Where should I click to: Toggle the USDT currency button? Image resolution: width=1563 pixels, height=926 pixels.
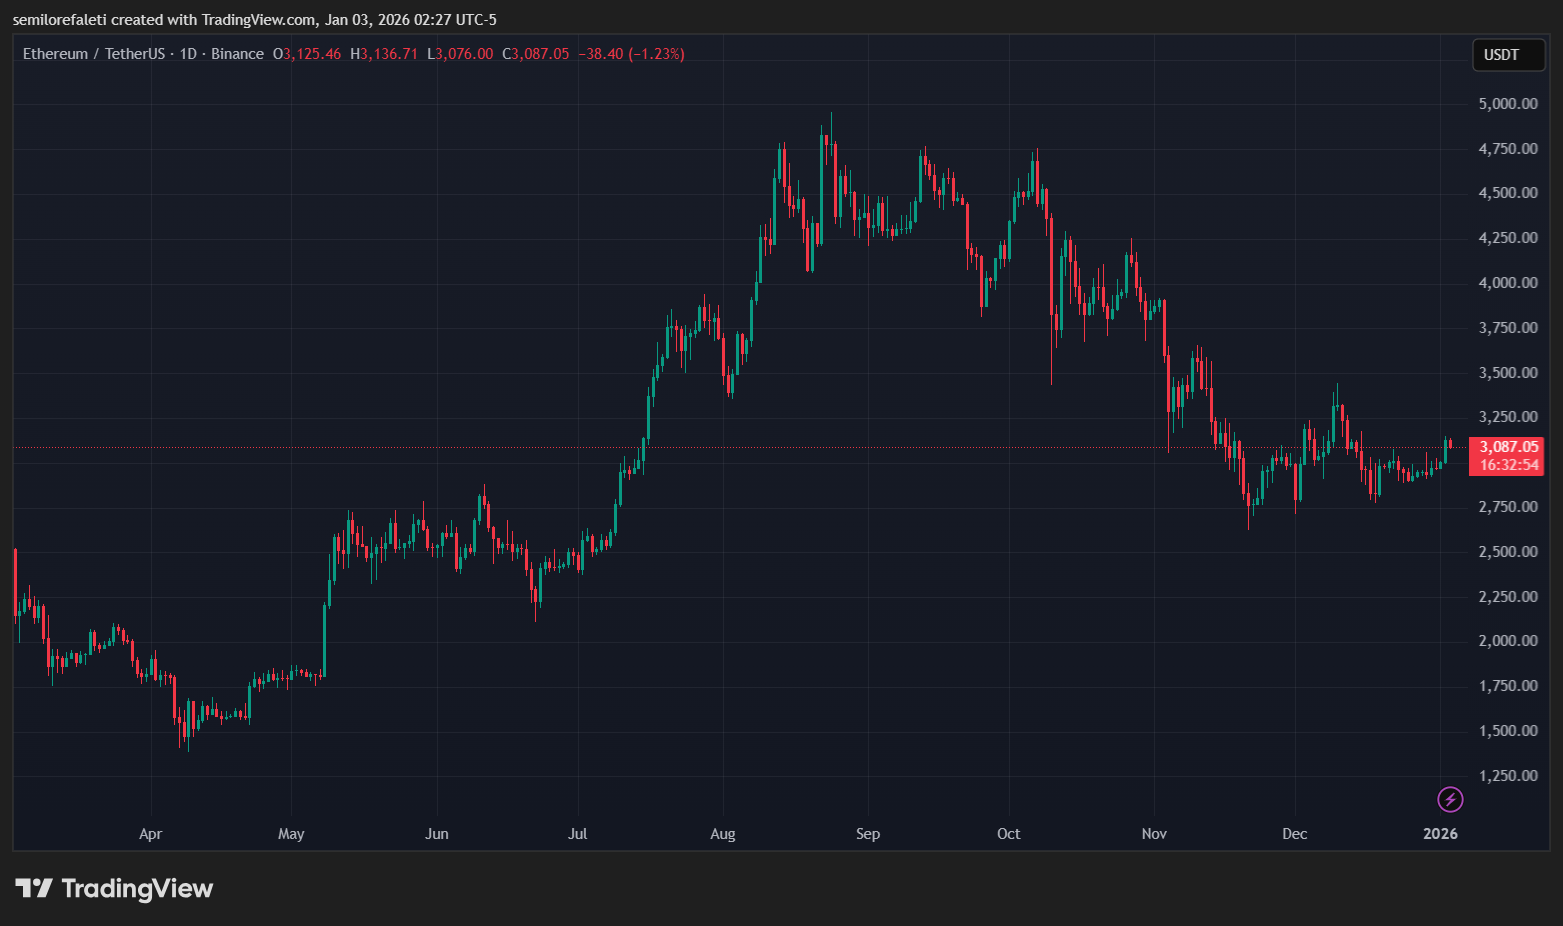point(1508,55)
